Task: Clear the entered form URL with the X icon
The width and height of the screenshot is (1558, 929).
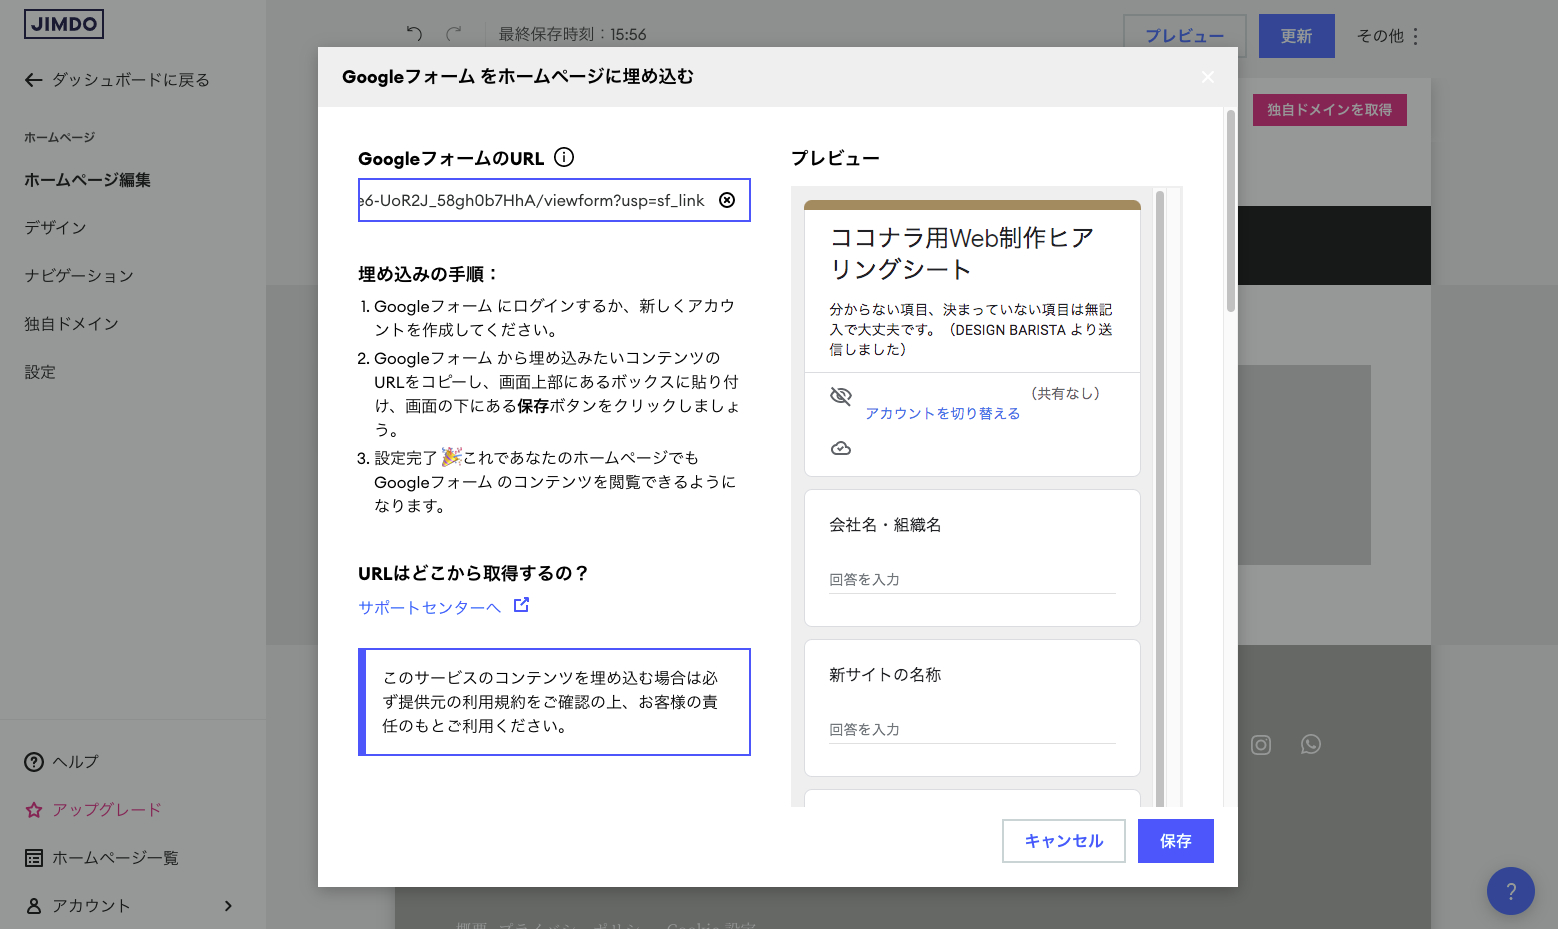Action: tap(726, 199)
